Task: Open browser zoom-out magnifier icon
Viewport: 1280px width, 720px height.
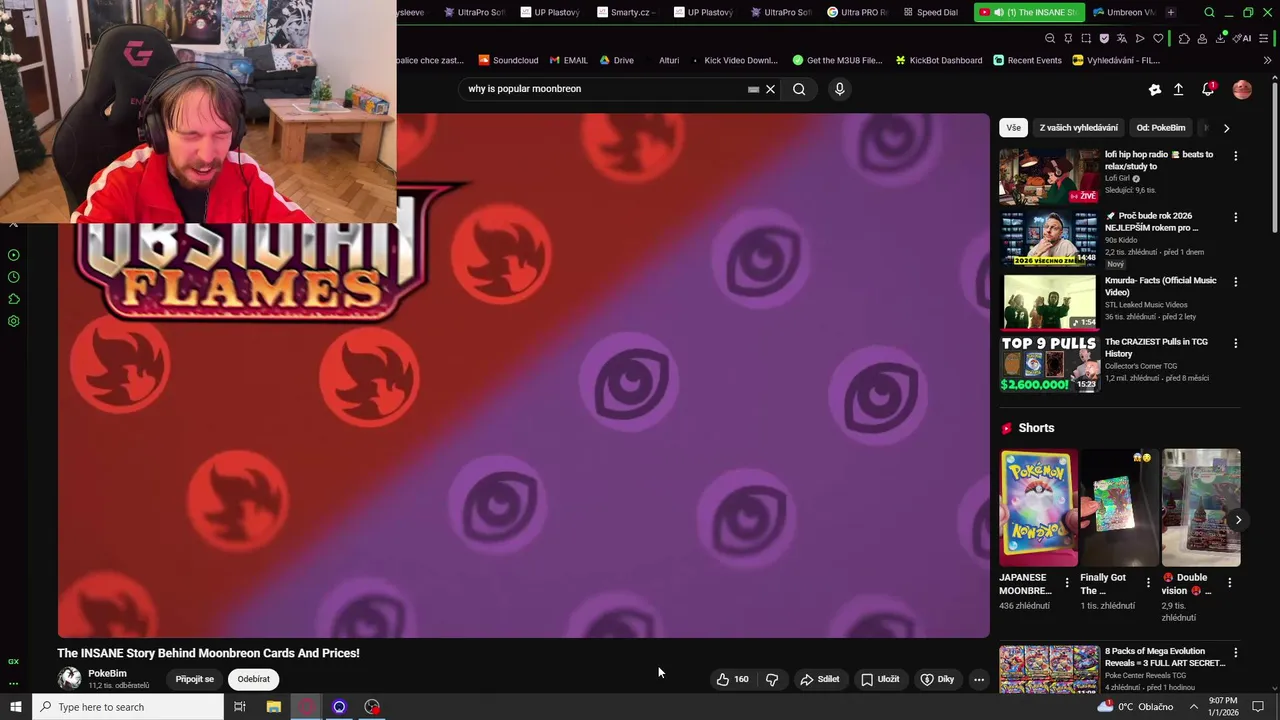Action: (x=1050, y=38)
